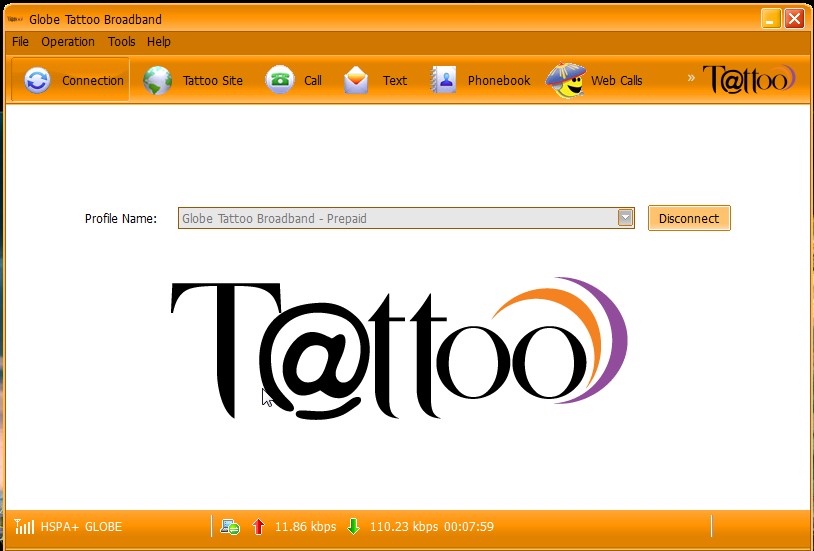The image size is (814, 551).
Task: Open the Operation menu
Action: pos(68,42)
